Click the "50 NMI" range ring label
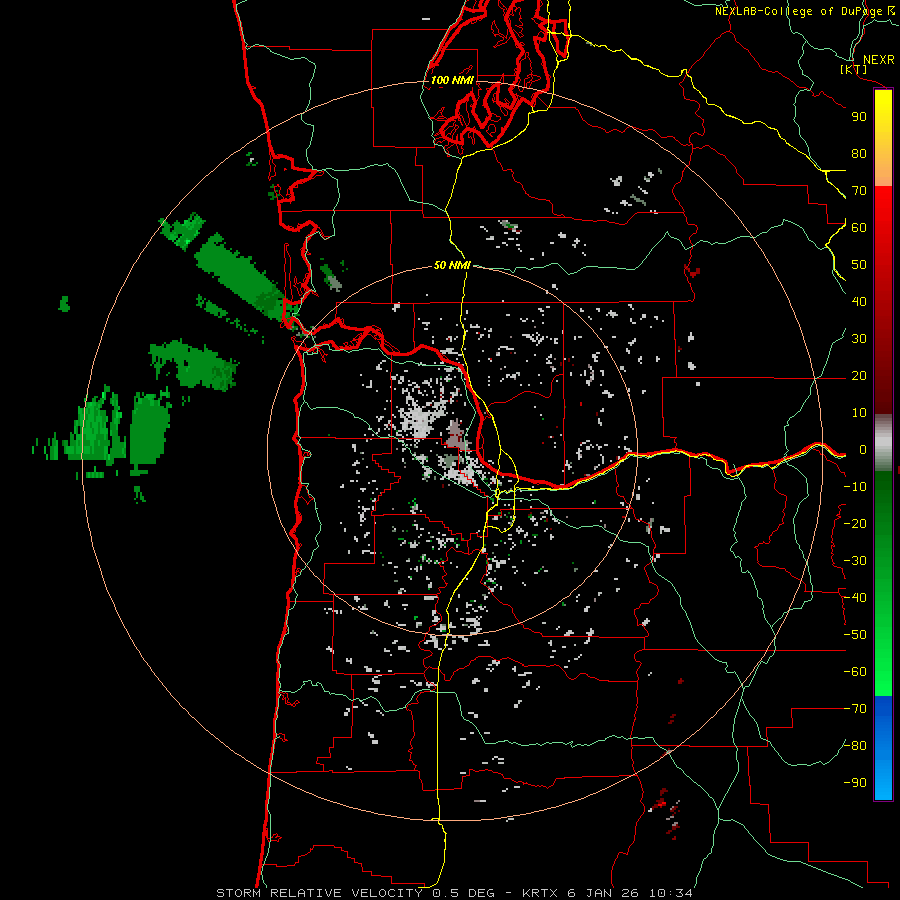Screen dimensions: 900x900 point(452,265)
